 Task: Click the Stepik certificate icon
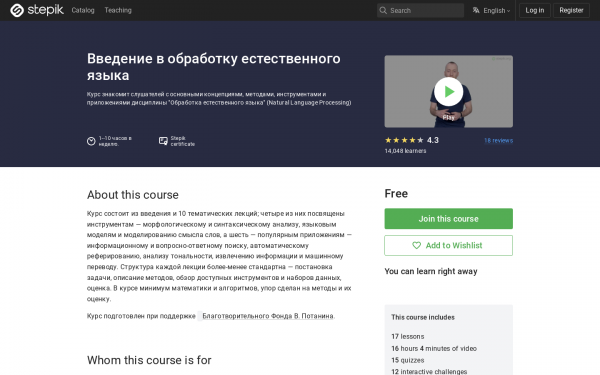coord(163,141)
